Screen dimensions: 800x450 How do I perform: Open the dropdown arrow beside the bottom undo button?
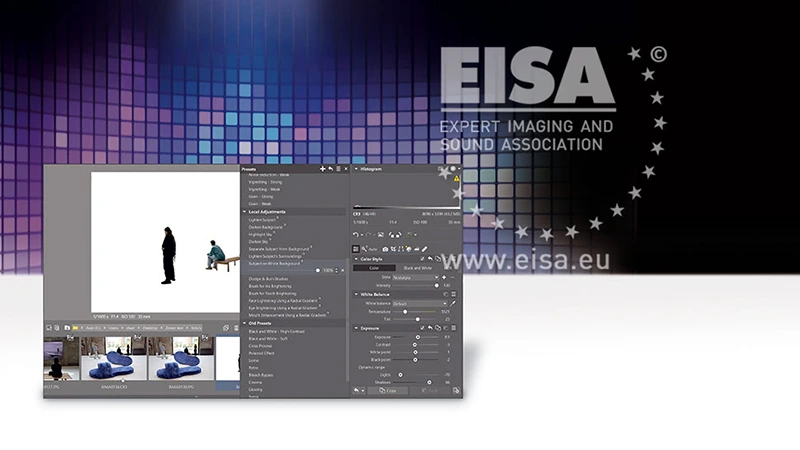click(363, 391)
